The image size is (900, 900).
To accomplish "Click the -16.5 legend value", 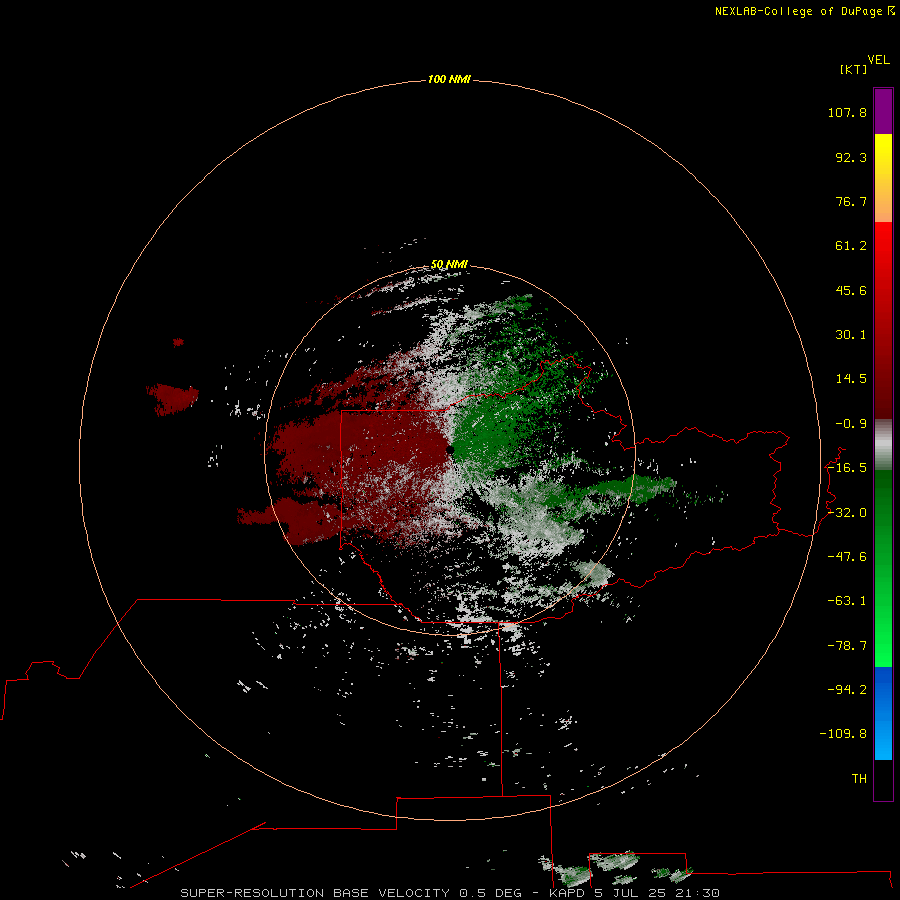I will point(847,468).
